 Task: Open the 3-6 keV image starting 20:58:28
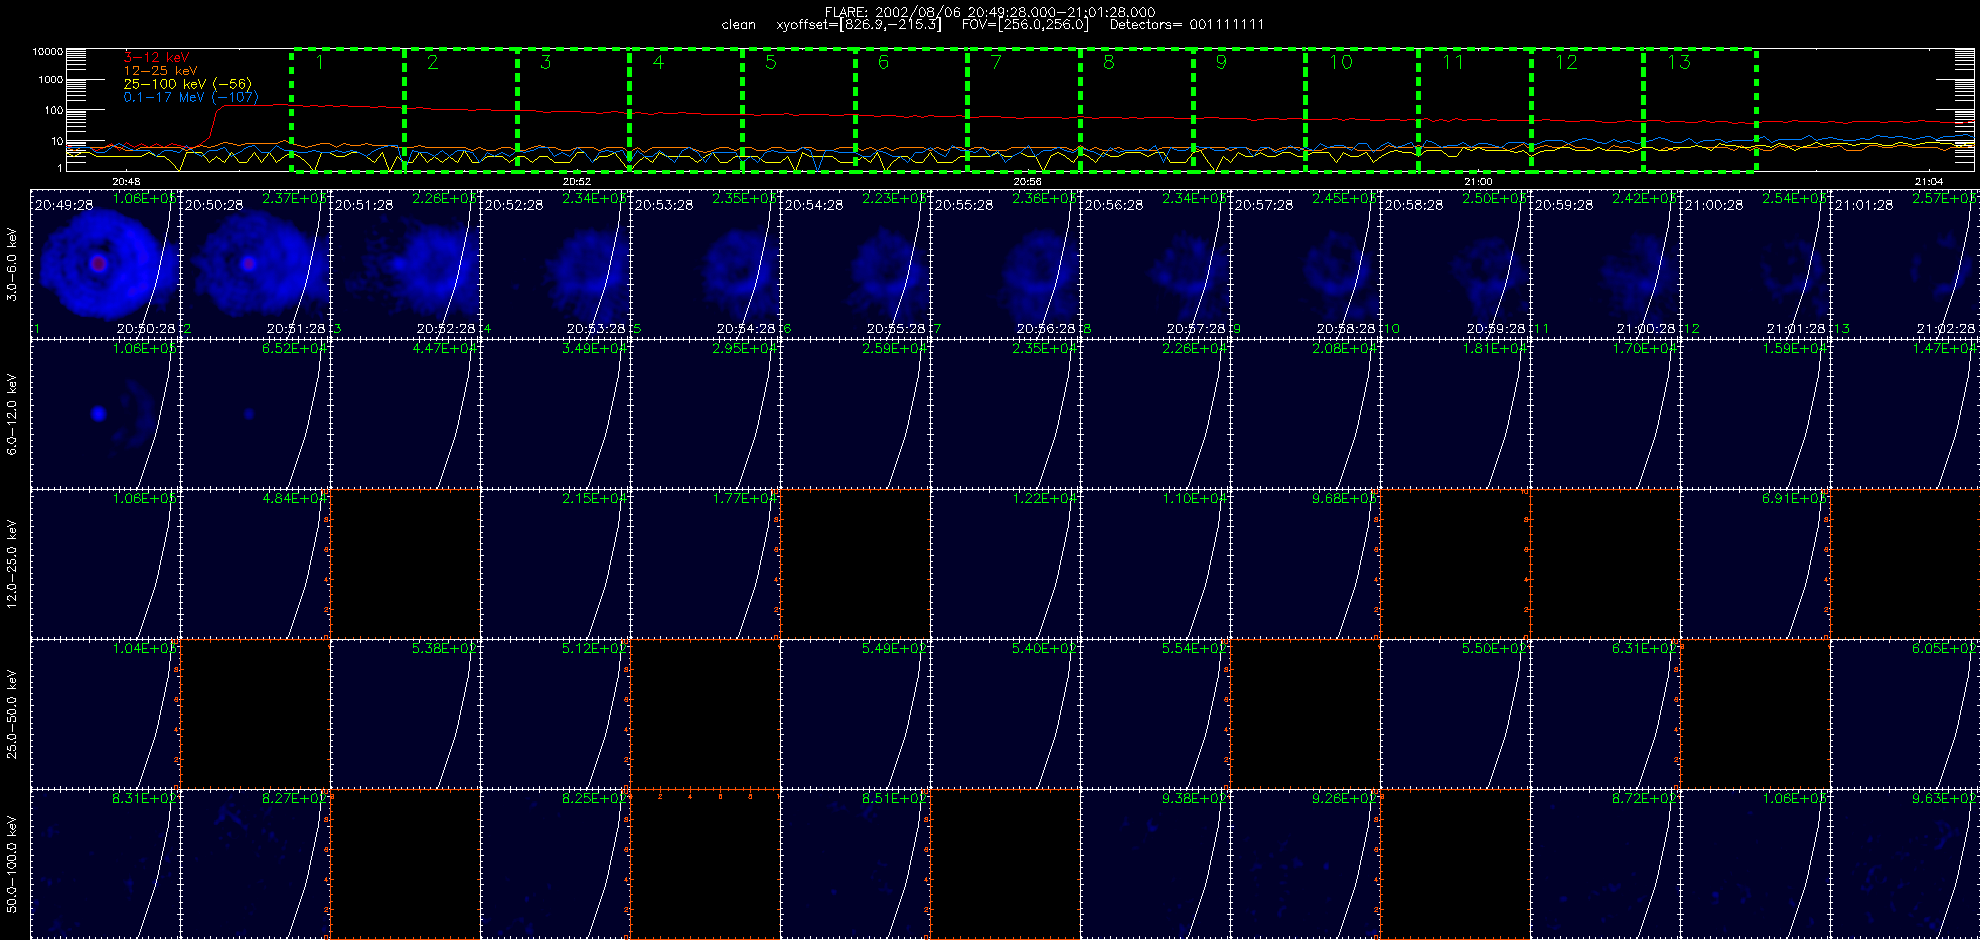tap(1455, 264)
